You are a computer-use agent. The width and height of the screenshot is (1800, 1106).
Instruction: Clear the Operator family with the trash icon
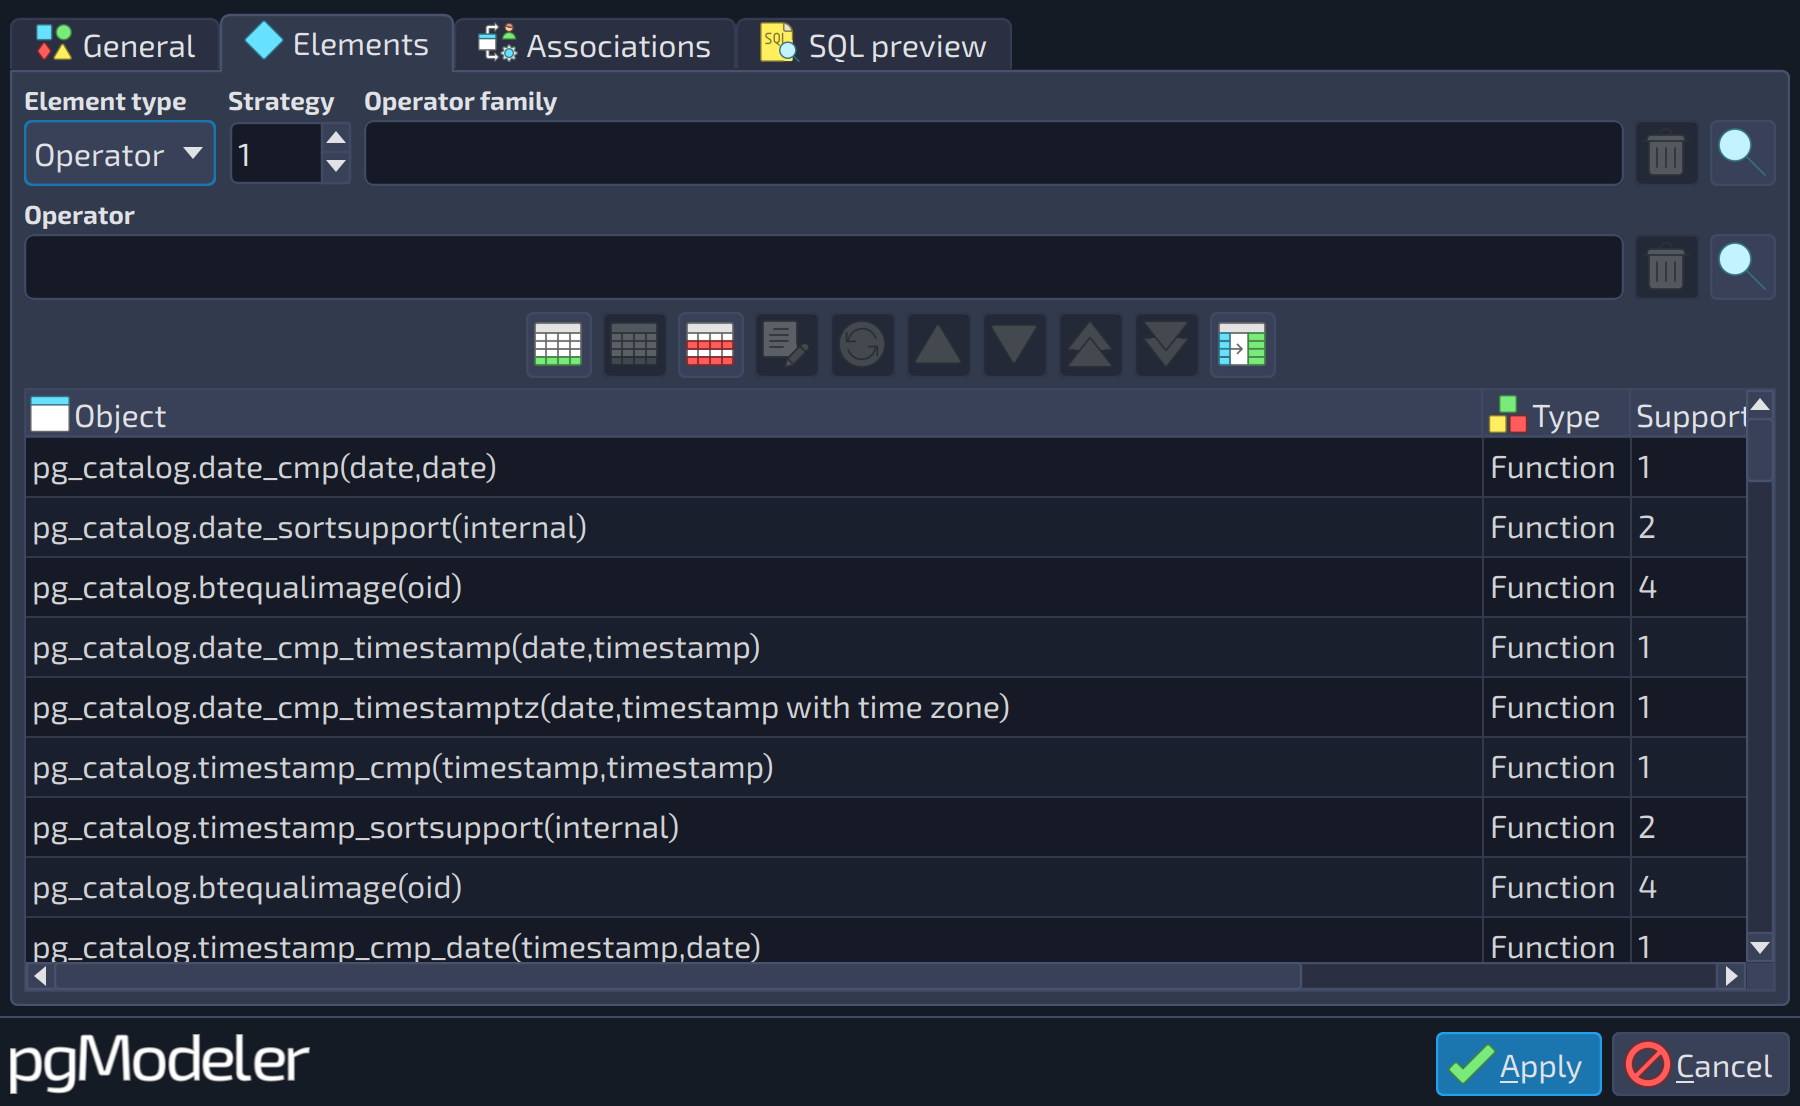(1666, 154)
